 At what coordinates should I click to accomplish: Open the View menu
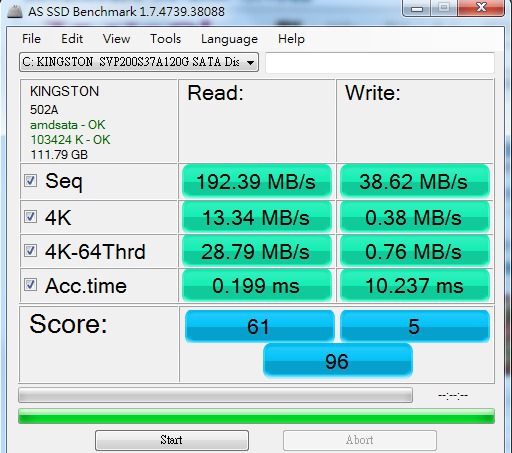(116, 39)
